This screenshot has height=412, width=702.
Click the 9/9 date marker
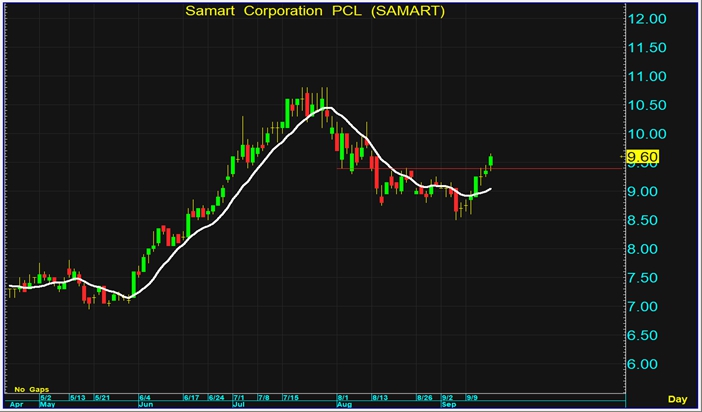click(x=472, y=397)
